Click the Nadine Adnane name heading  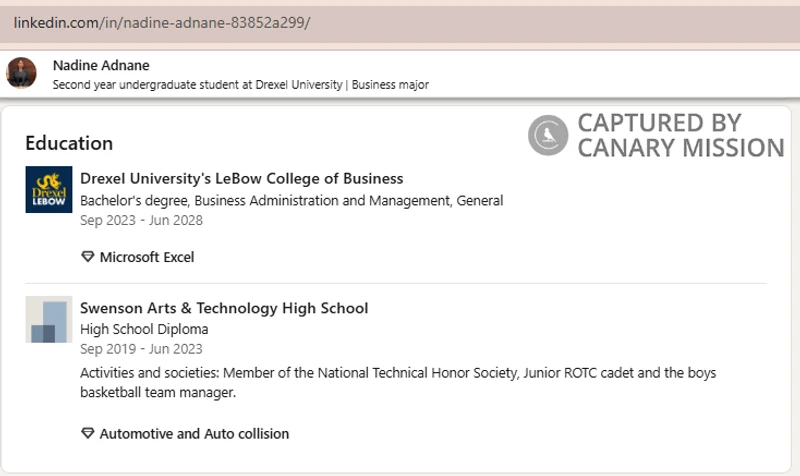point(101,65)
